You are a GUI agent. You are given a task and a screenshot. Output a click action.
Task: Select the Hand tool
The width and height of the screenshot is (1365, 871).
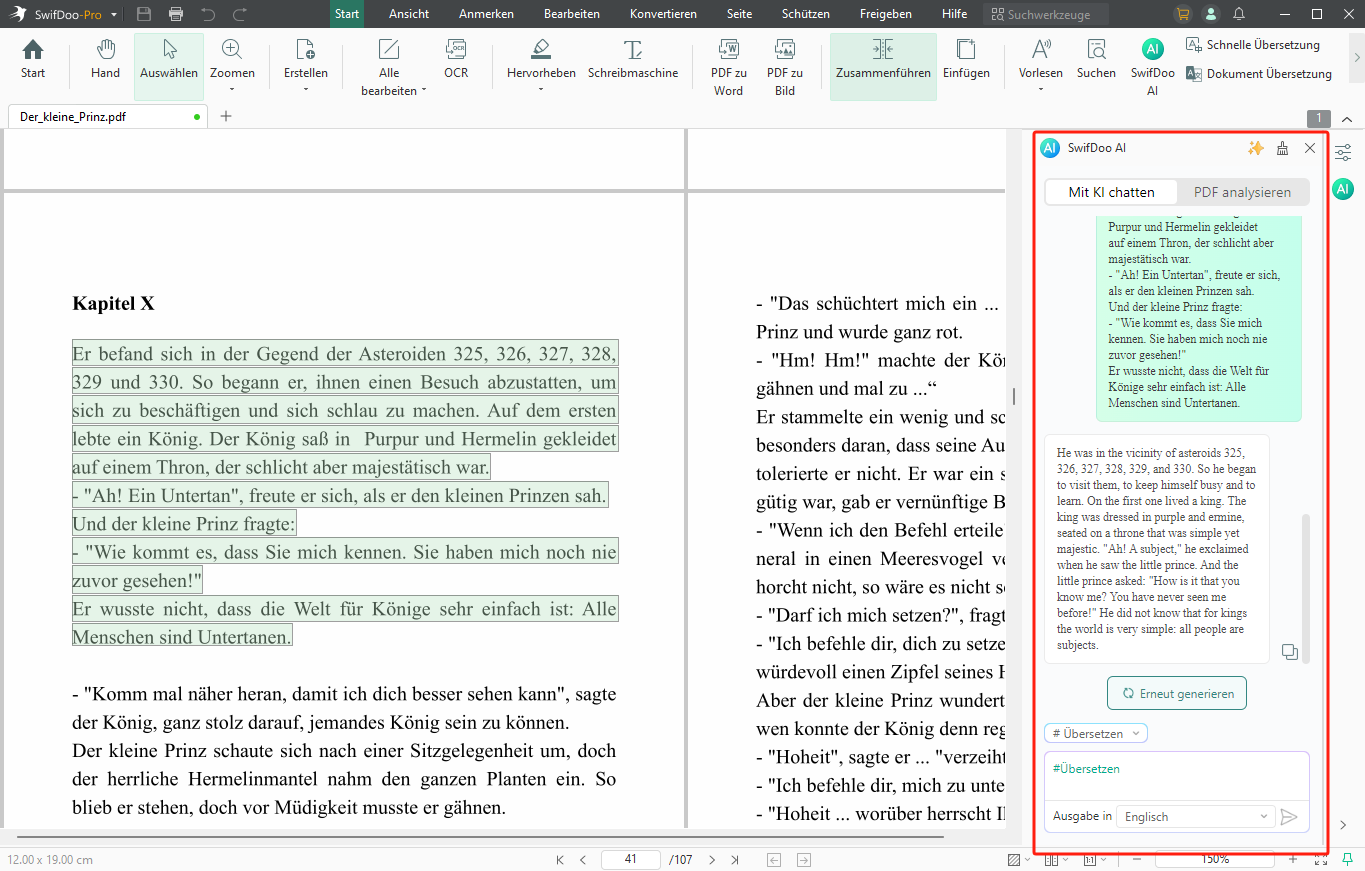click(x=105, y=60)
